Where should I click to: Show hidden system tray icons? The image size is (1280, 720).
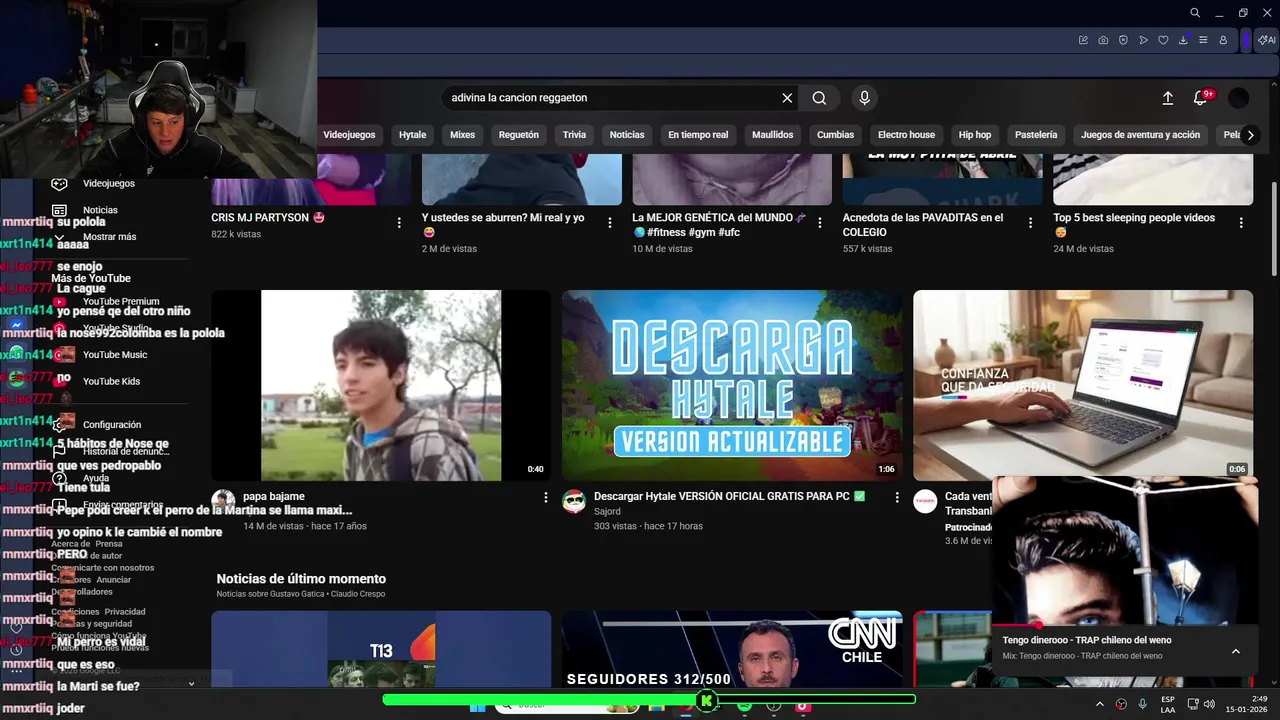(1100, 704)
